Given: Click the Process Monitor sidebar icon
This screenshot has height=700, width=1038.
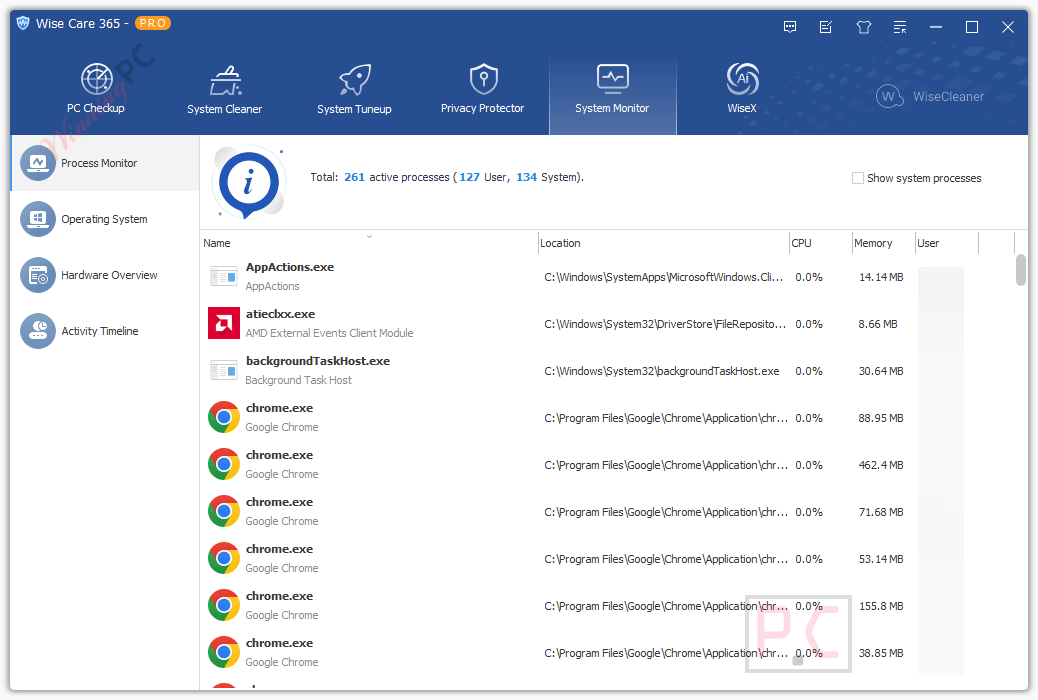Looking at the screenshot, I should click(x=38, y=163).
